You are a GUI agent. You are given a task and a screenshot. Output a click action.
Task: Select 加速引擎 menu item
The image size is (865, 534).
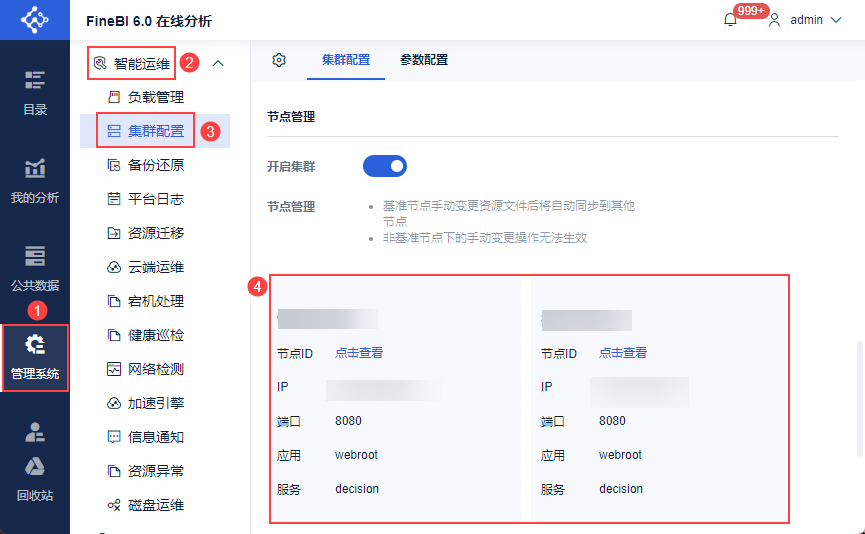click(x=155, y=403)
